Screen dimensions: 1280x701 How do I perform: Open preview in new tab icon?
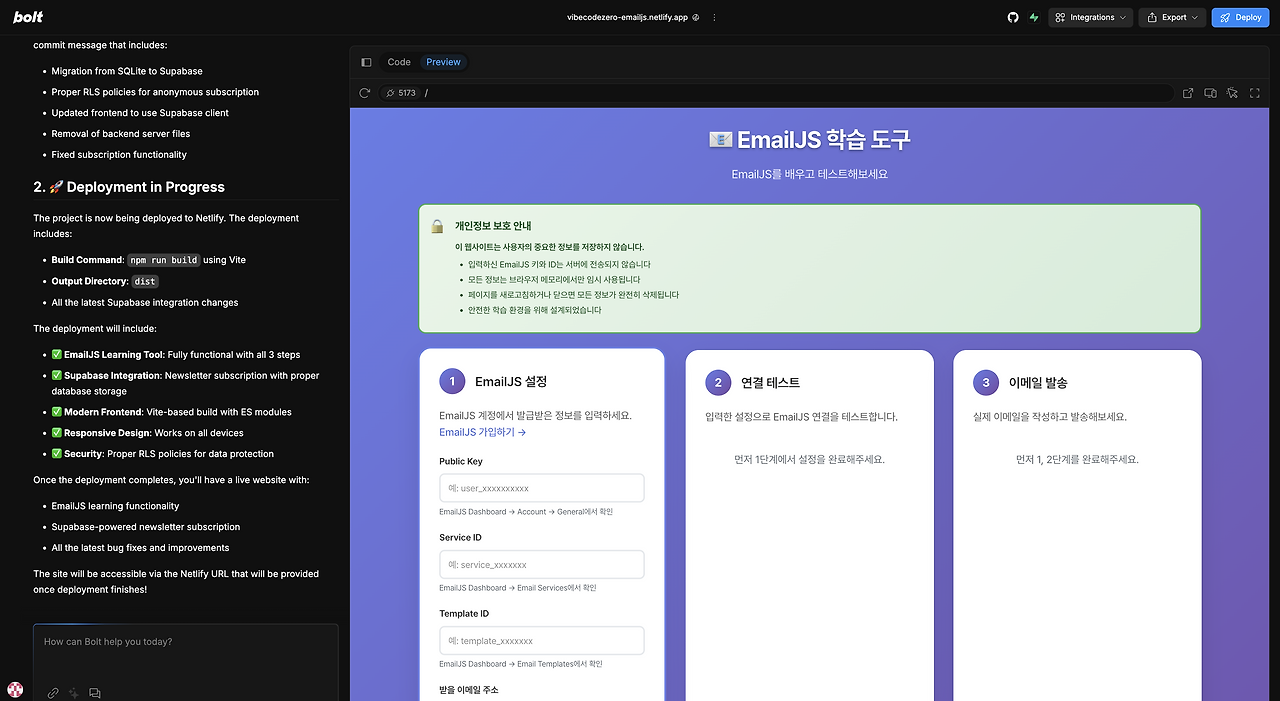tap(1188, 93)
